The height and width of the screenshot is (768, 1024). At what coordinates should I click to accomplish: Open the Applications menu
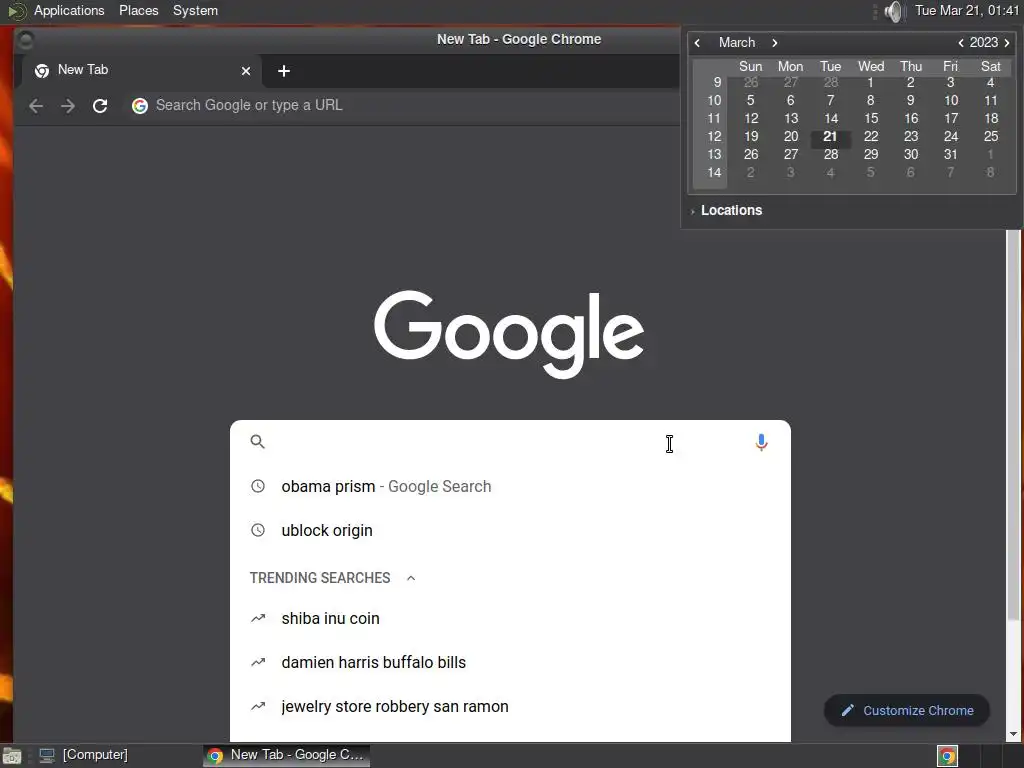click(x=69, y=10)
